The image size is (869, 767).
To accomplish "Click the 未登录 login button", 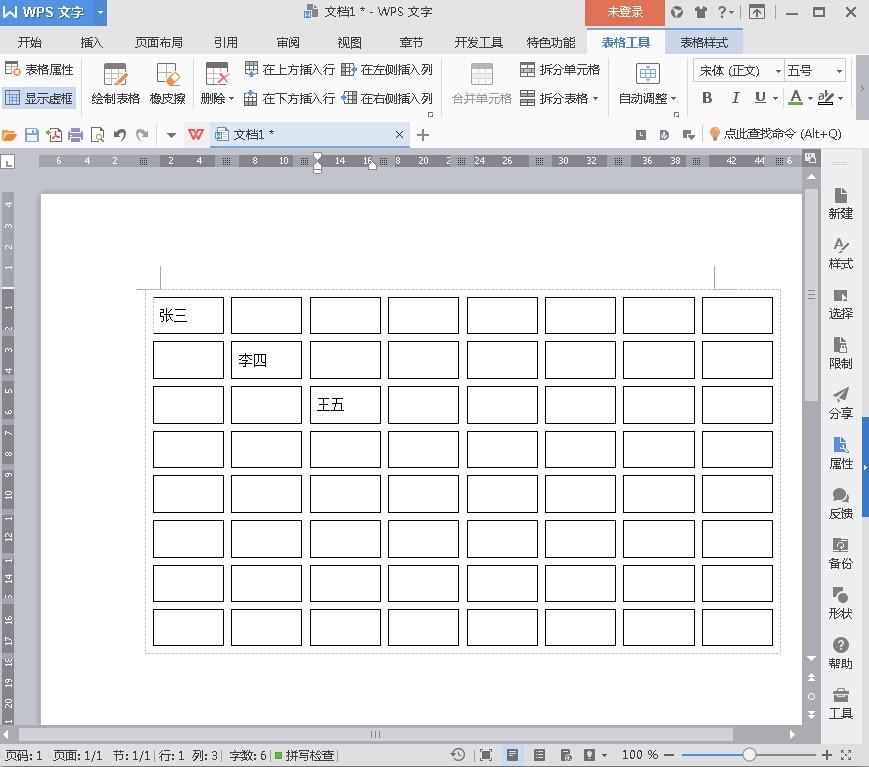I will point(625,12).
